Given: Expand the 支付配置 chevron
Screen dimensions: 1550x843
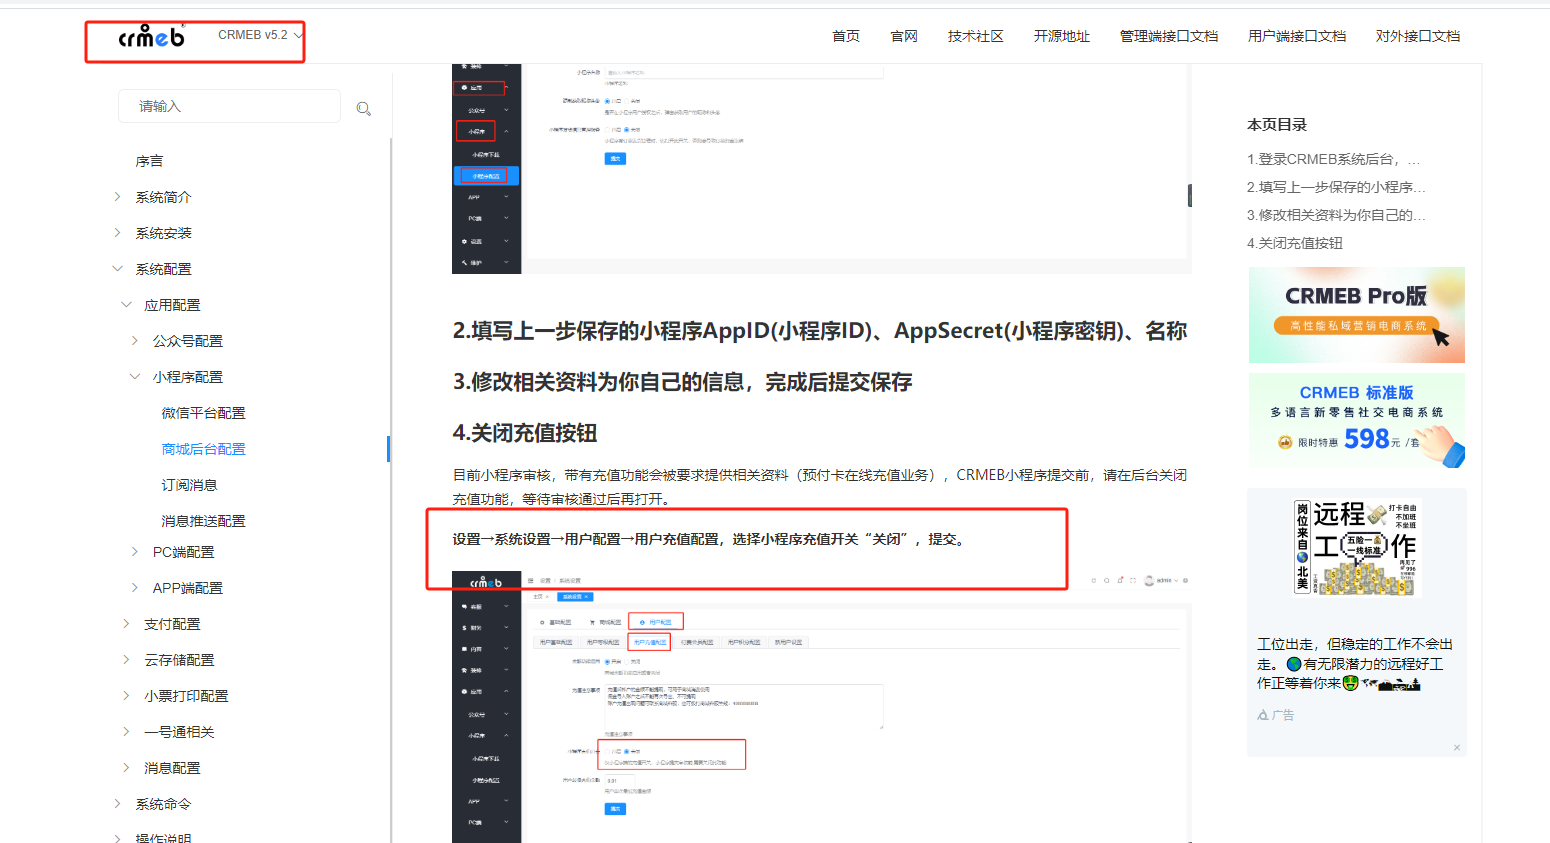Looking at the screenshot, I should tap(126, 624).
